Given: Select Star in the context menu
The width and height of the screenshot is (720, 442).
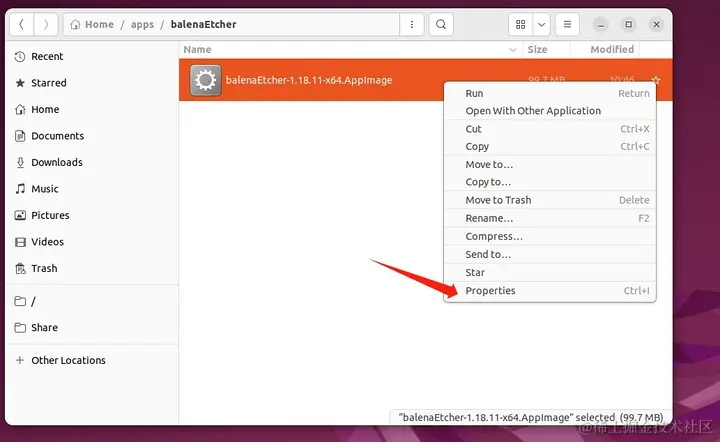Looking at the screenshot, I should point(550,273).
